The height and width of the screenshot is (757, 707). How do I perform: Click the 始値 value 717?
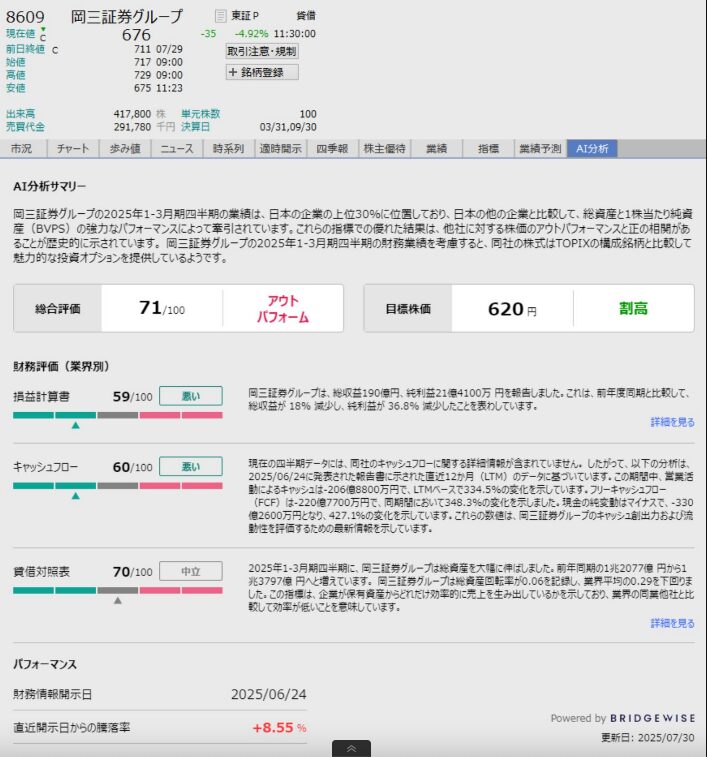point(142,62)
